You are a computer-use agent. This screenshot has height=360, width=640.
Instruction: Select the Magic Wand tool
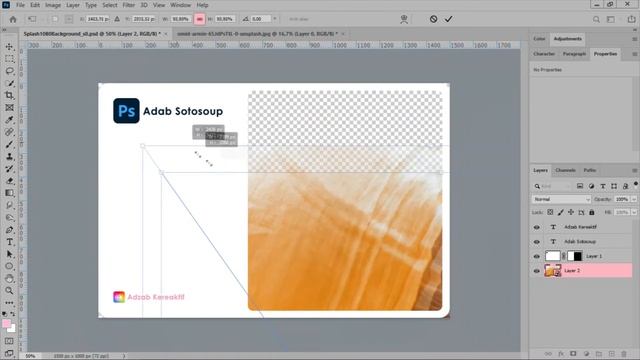coord(9,83)
